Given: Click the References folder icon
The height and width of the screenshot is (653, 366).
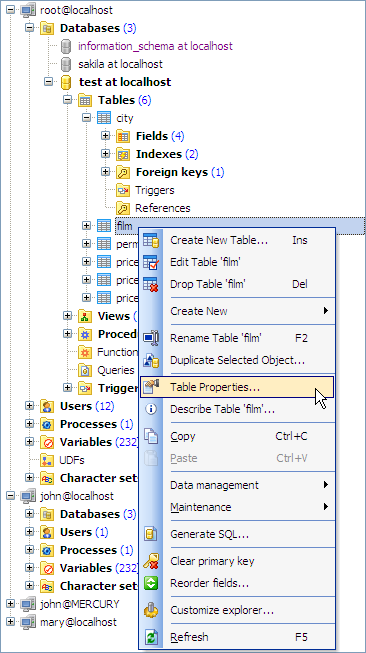Looking at the screenshot, I should 123,208.
